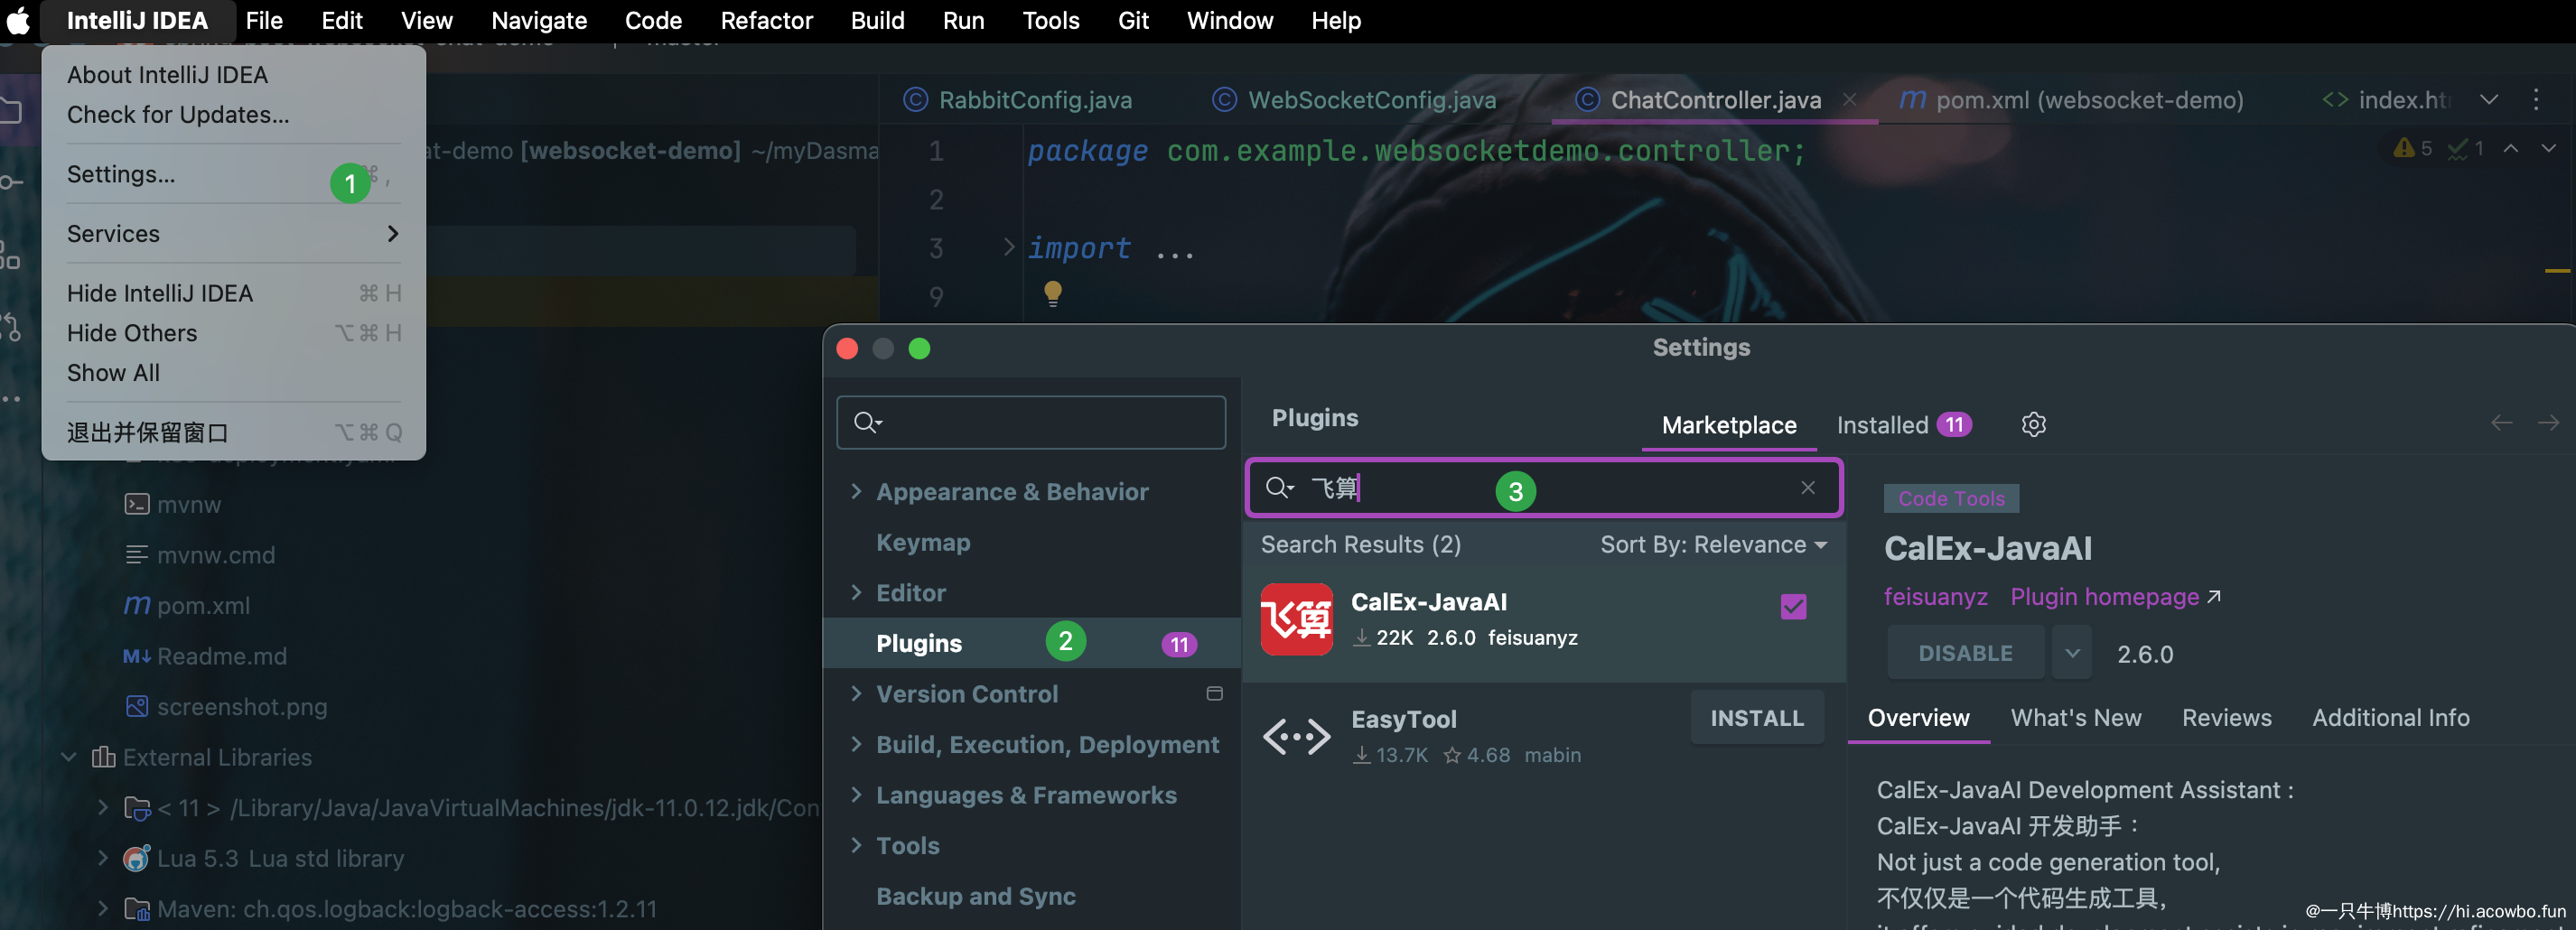Expand the Lua 5.3 library node

pos(102,858)
